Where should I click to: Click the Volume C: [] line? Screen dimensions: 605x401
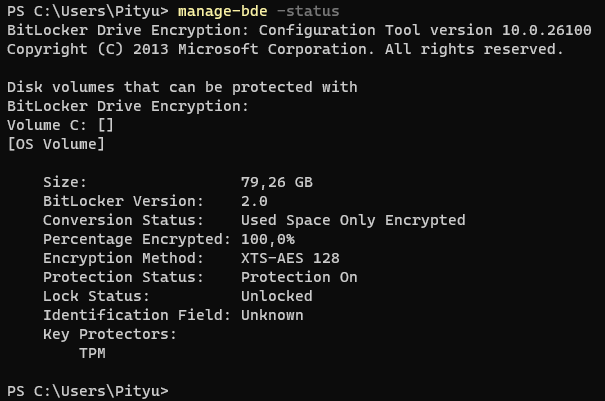(x=60, y=125)
